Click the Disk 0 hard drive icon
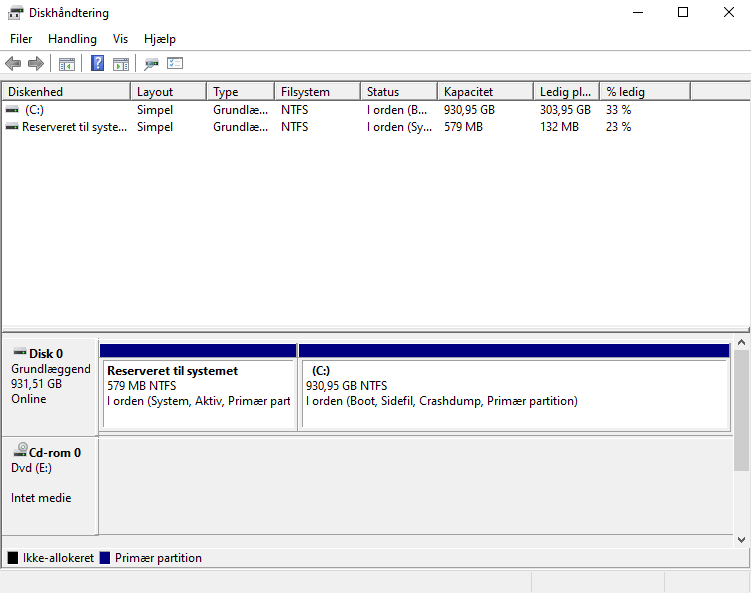 (x=20, y=352)
